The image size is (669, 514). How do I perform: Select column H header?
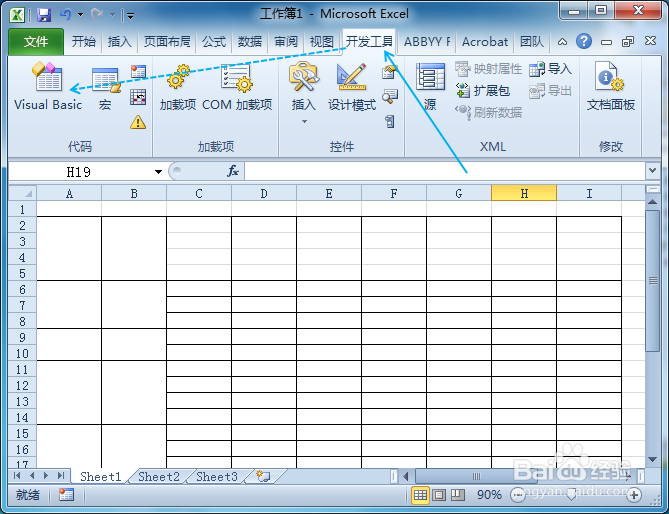pos(524,193)
